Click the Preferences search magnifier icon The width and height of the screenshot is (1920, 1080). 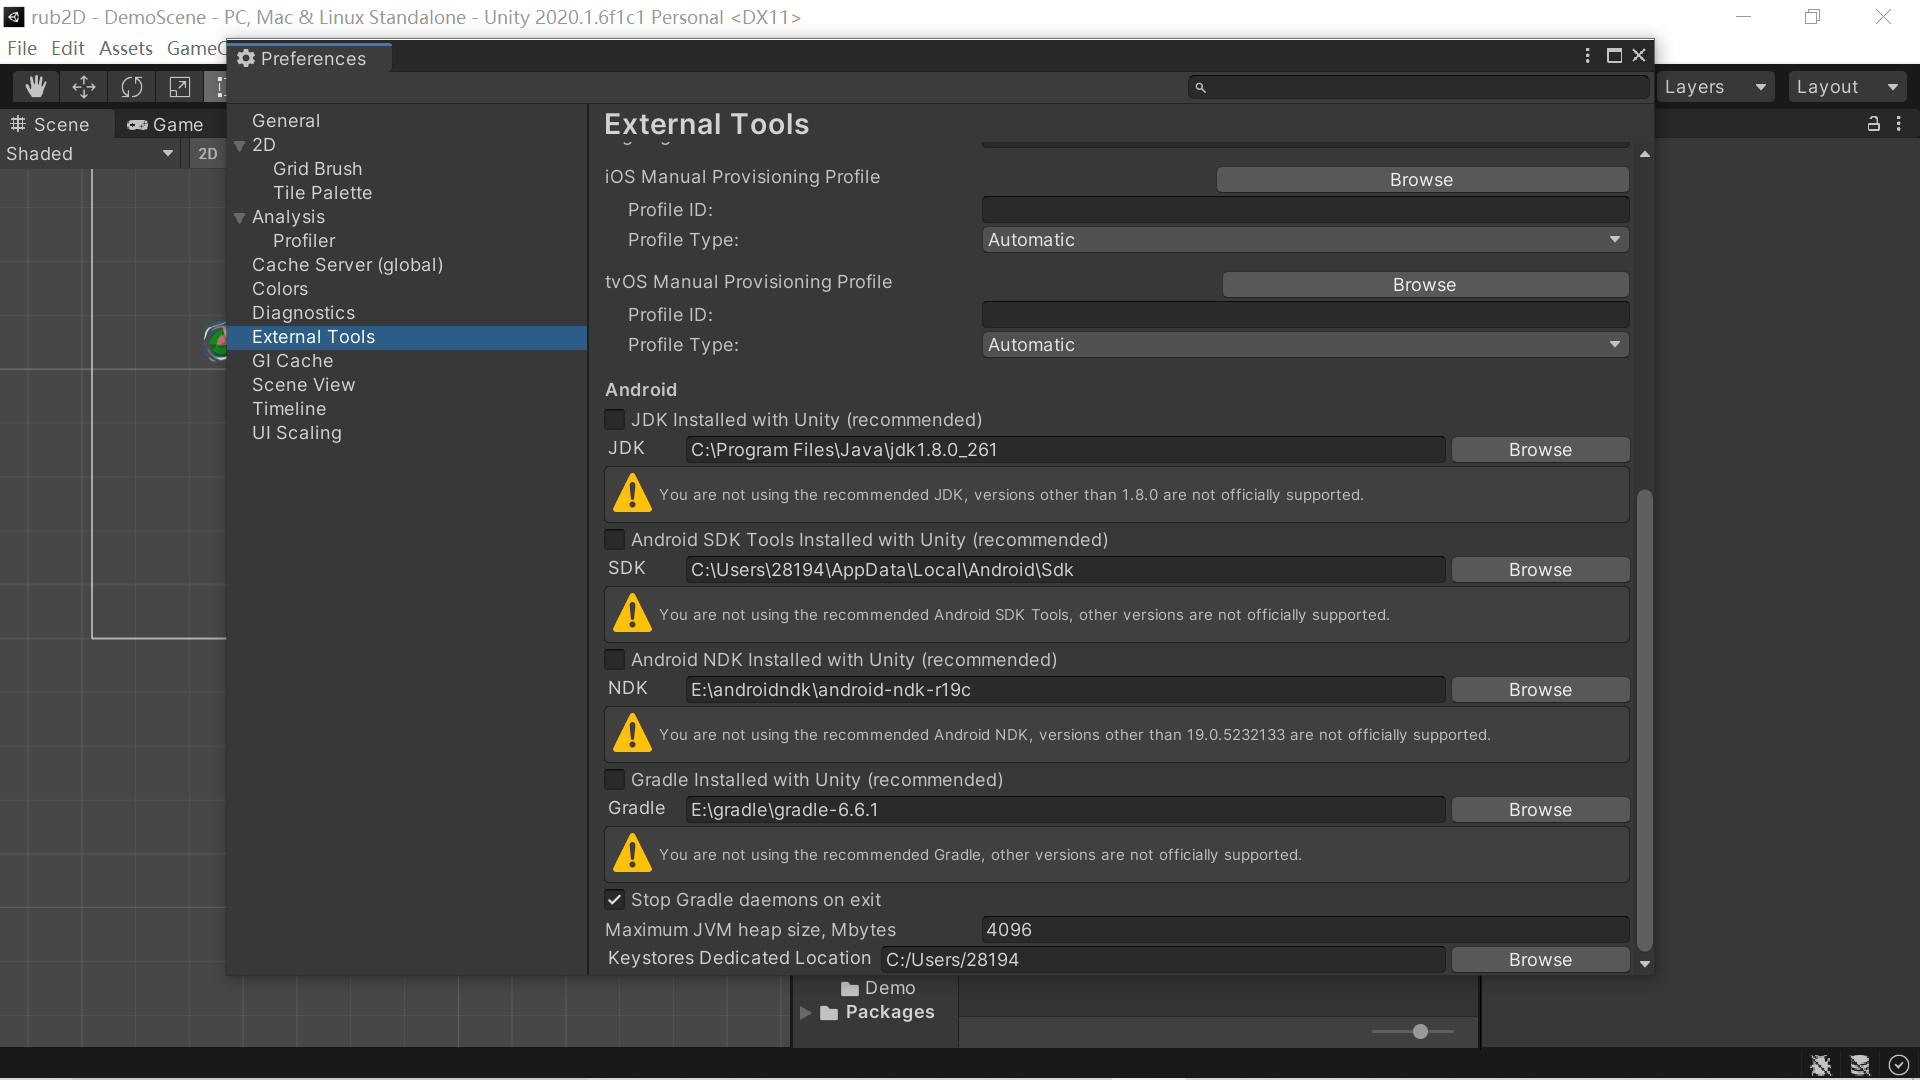pos(1200,88)
